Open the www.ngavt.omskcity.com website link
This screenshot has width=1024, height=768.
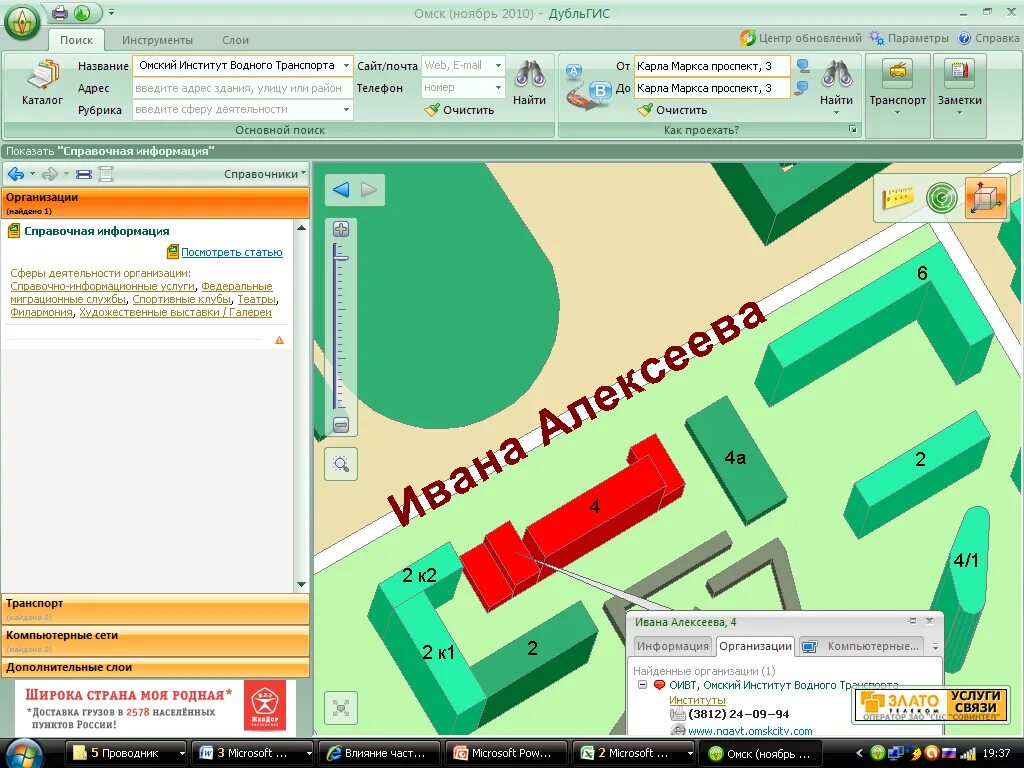tap(750, 731)
